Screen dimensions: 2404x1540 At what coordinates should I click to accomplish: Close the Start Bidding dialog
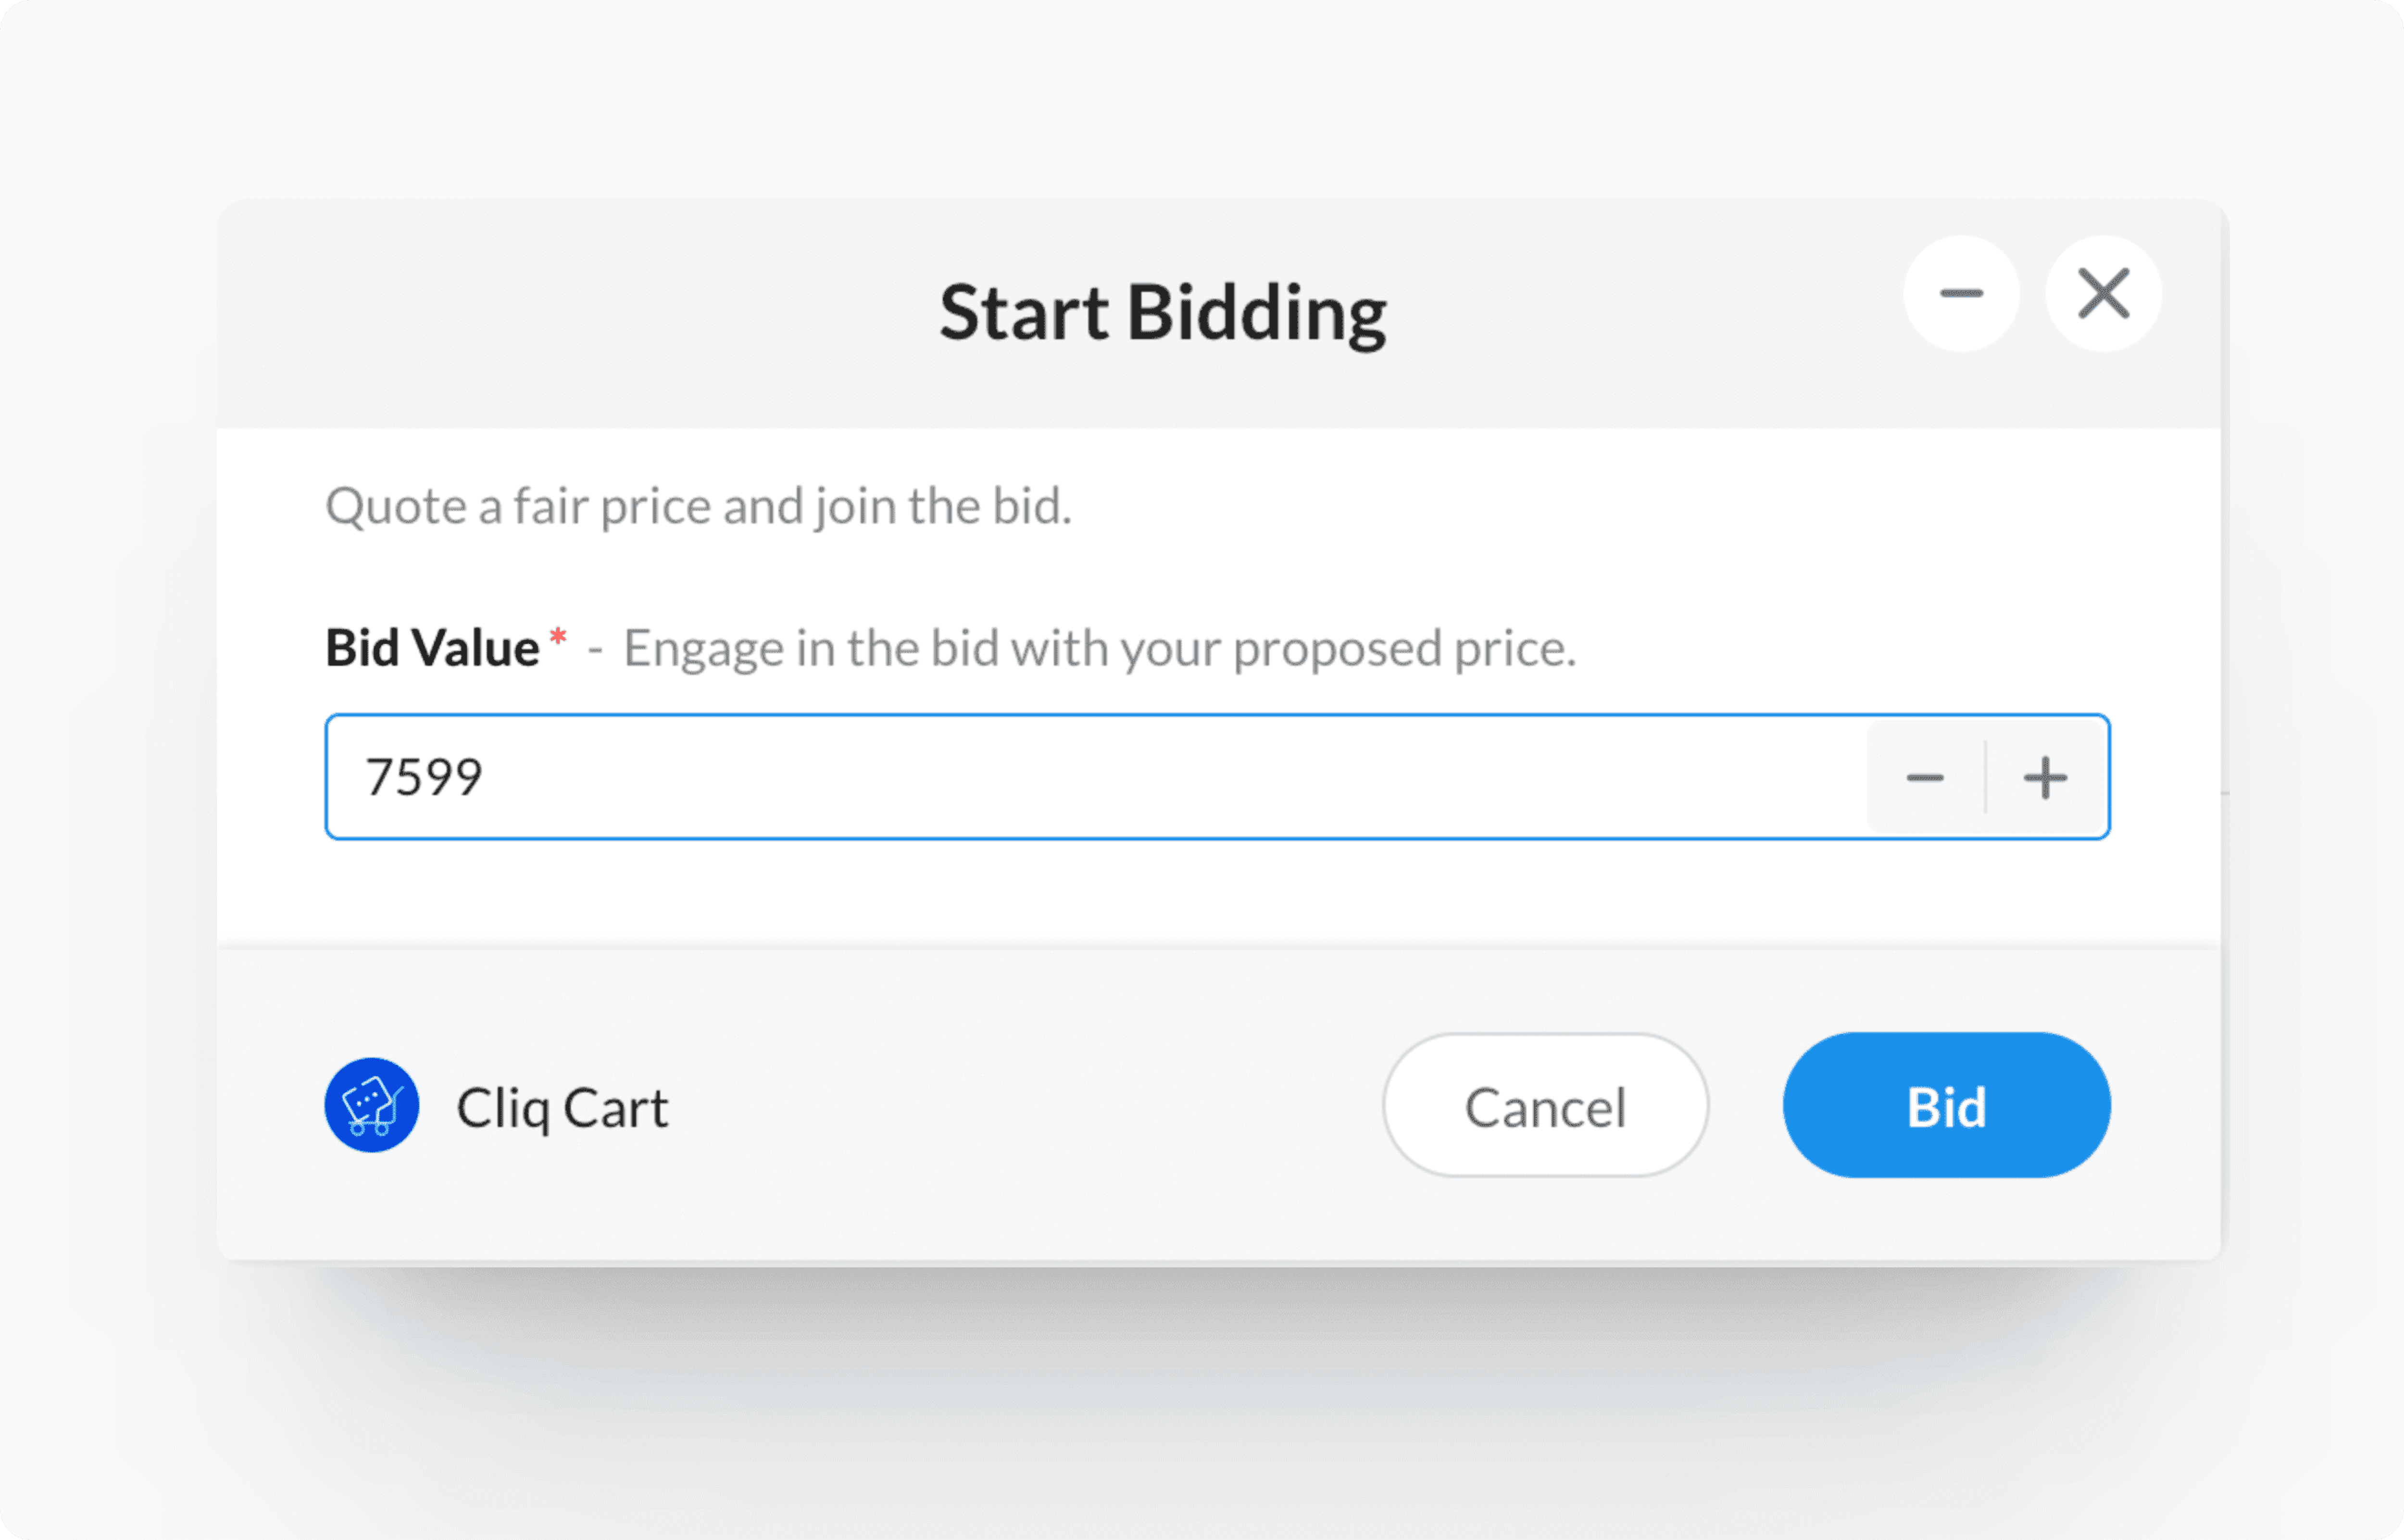tap(2103, 293)
